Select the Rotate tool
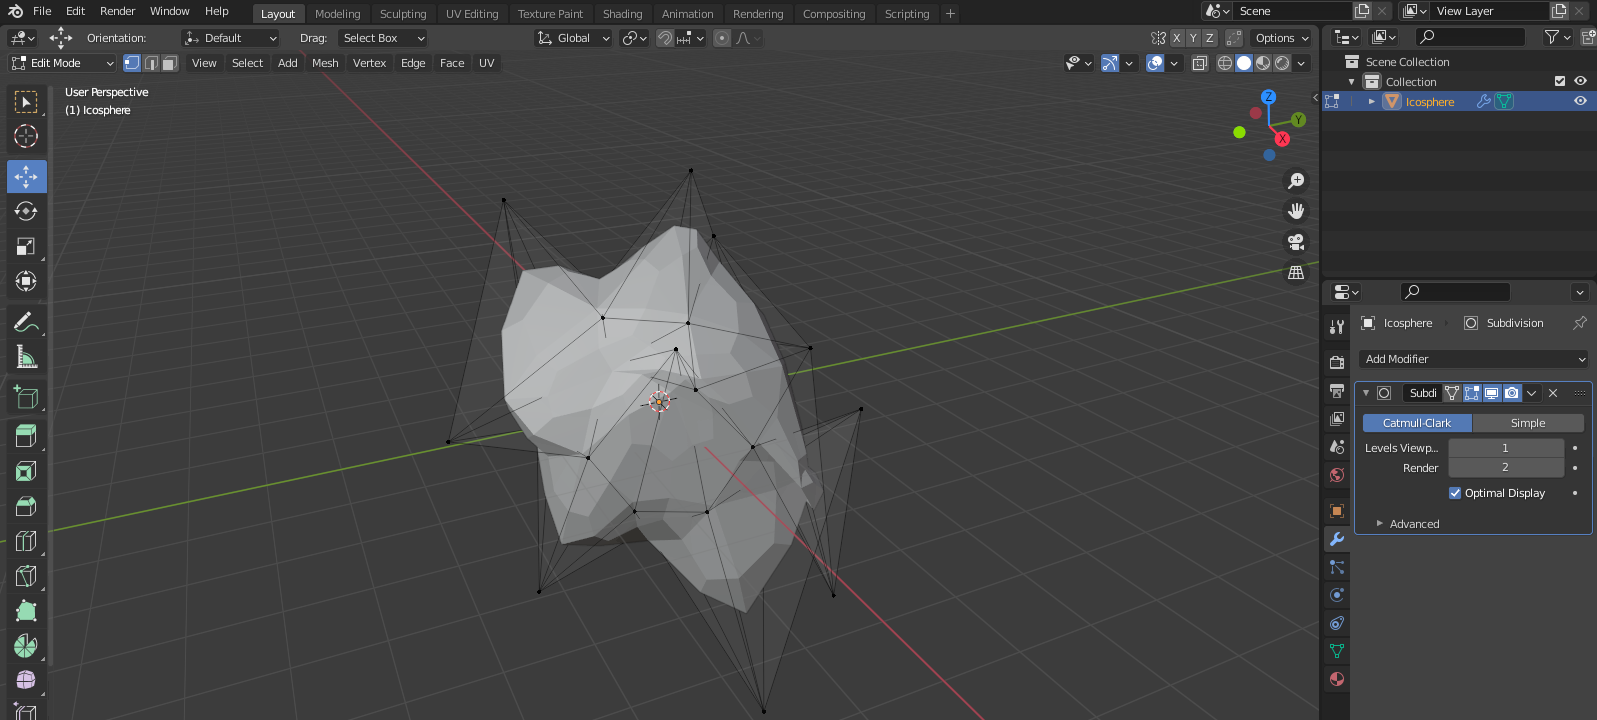Image resolution: width=1597 pixels, height=720 pixels. tap(26, 211)
